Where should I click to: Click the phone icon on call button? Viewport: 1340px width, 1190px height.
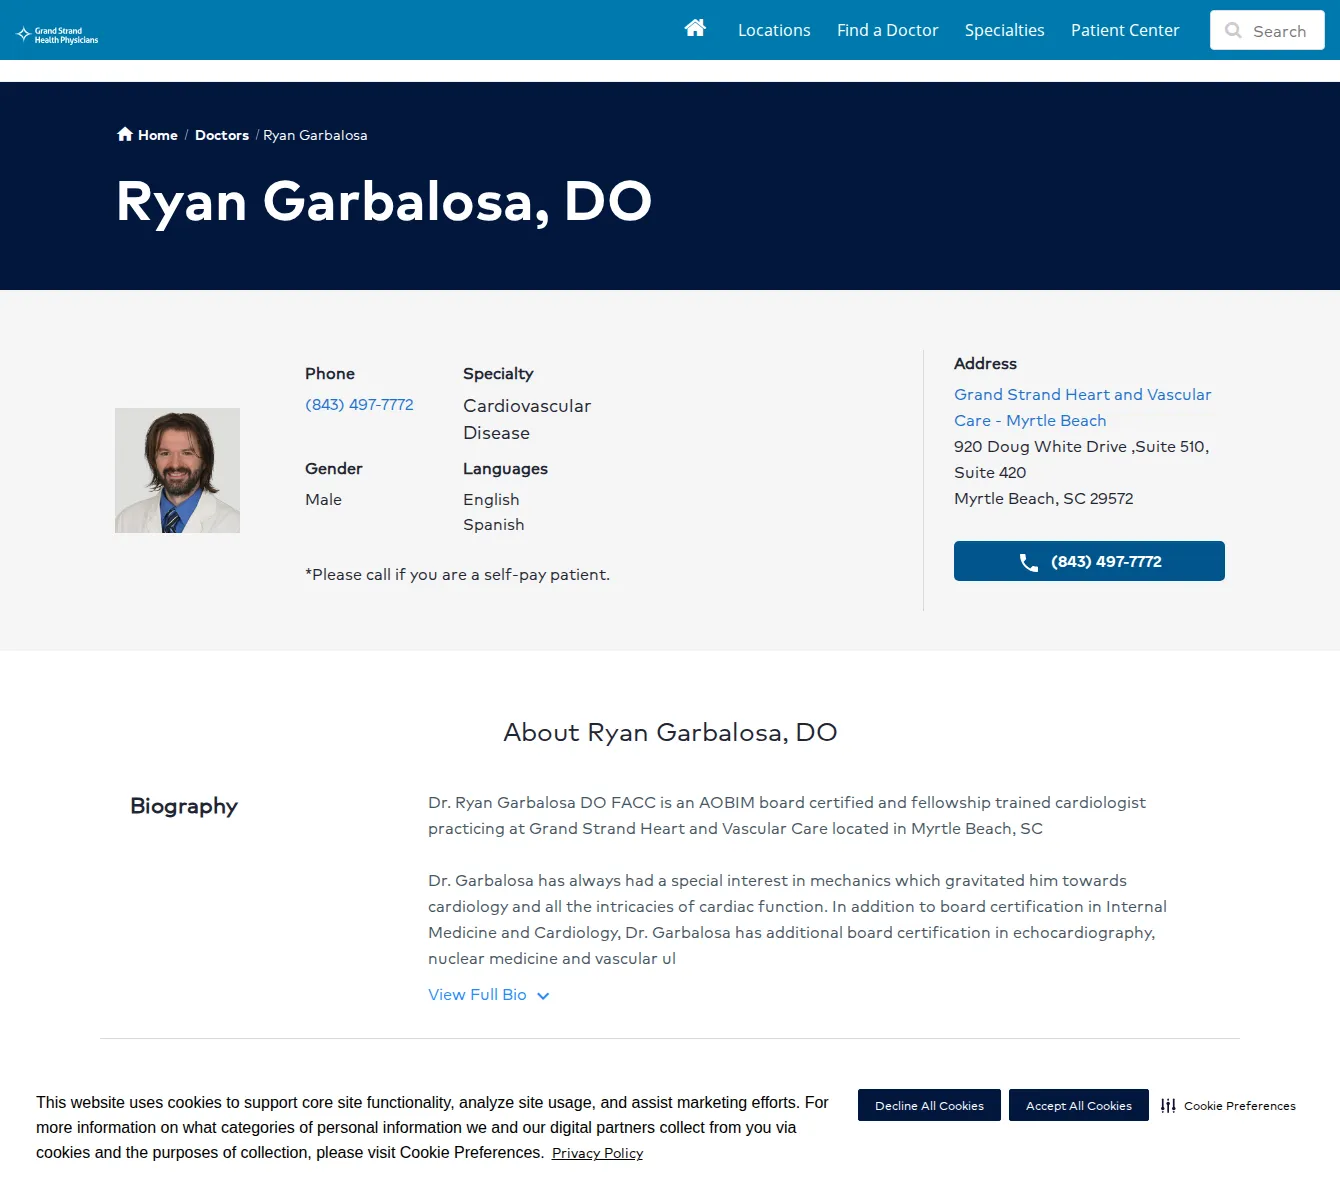1028,562
